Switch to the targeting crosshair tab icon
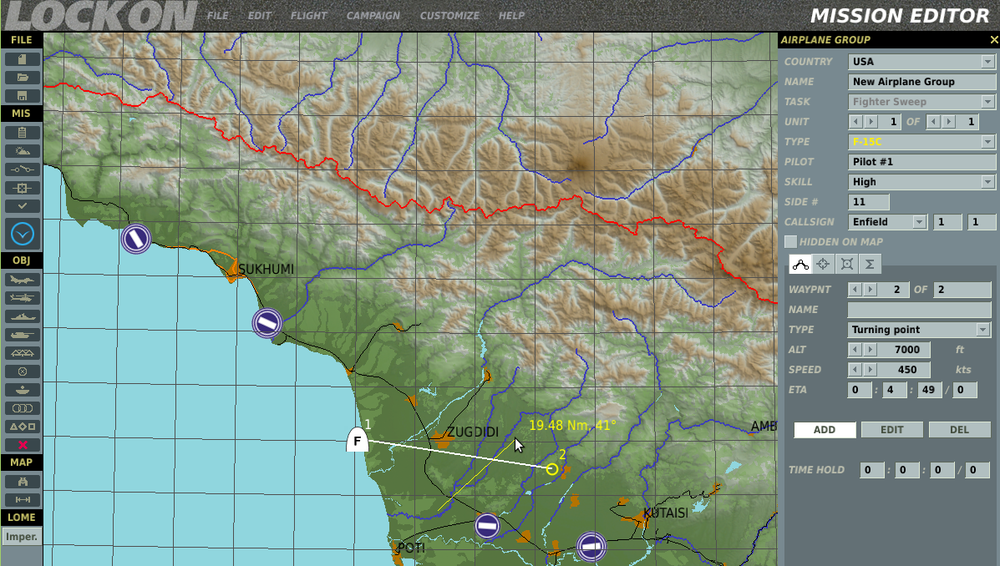 click(x=823, y=264)
